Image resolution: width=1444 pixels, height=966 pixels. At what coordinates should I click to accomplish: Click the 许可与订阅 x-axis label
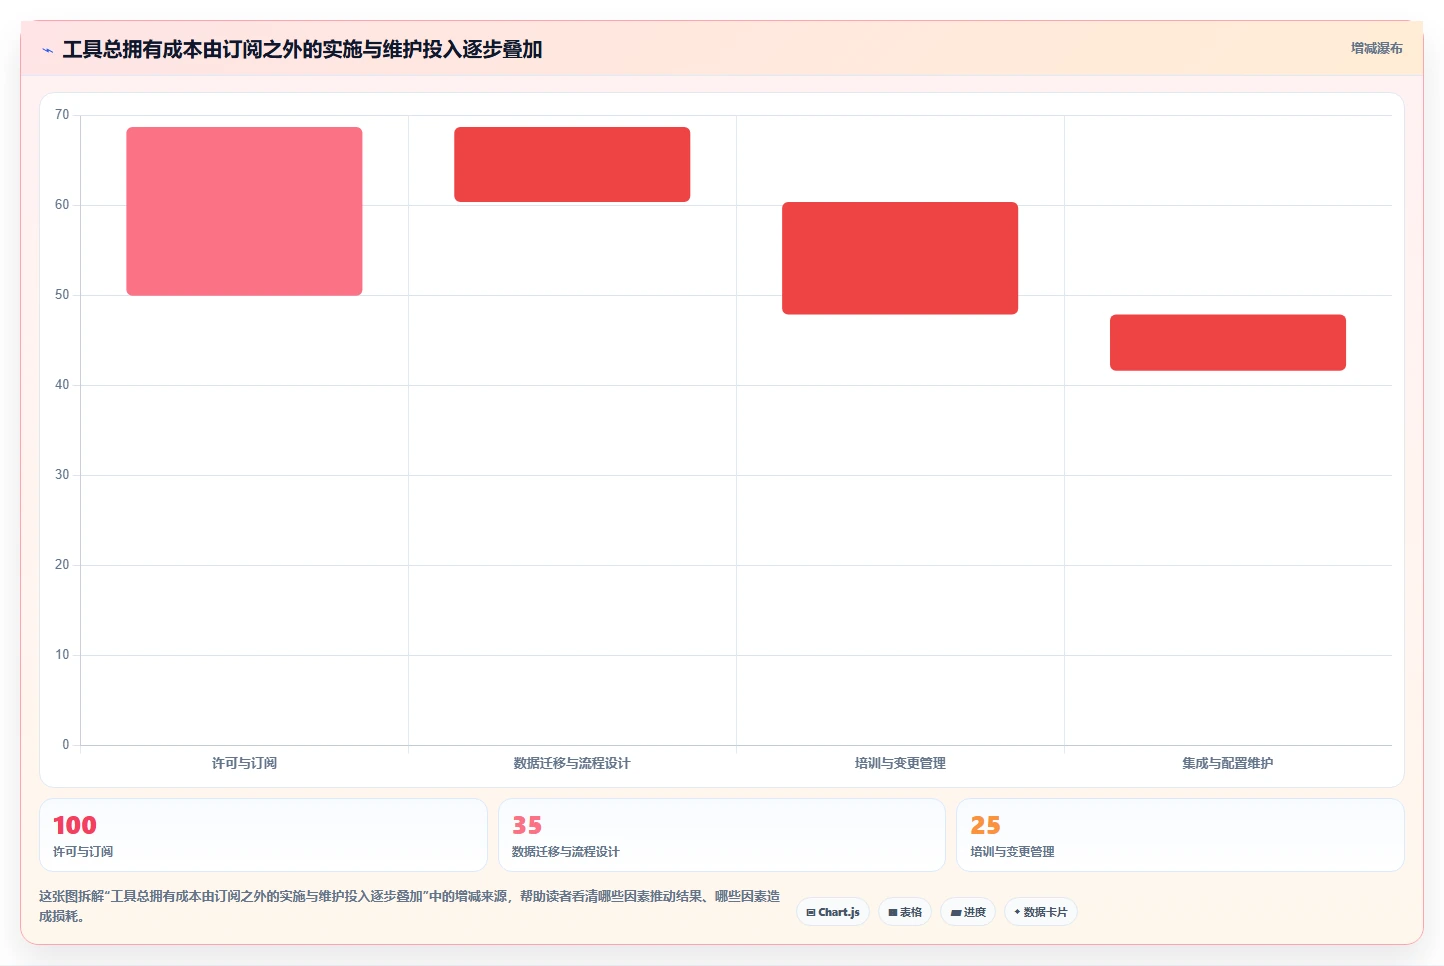244,763
